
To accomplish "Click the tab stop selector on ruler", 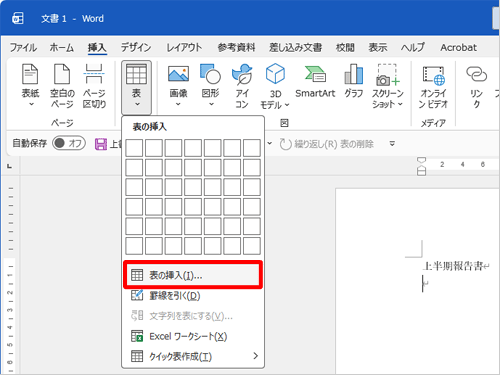I will pyautogui.click(x=10, y=166).
